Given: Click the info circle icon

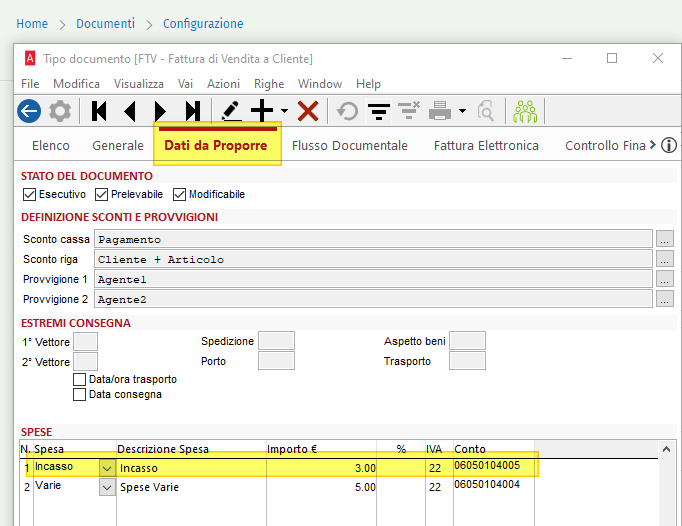Looking at the screenshot, I should (x=669, y=145).
